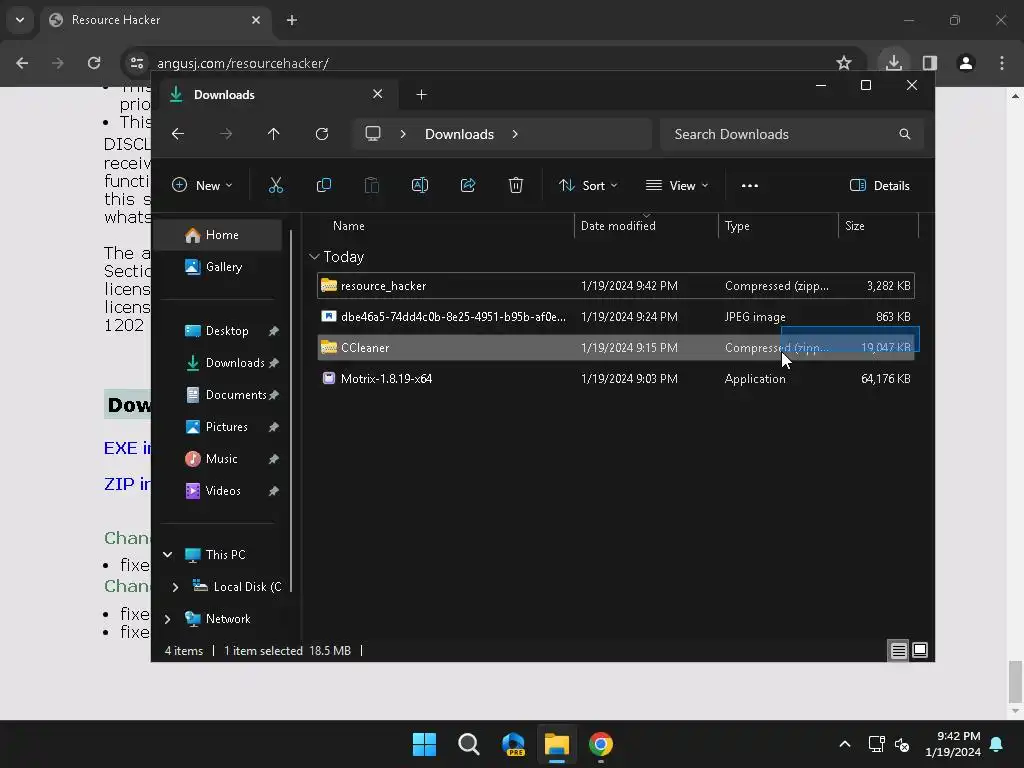Reload the Resource Hacker page

94,63
